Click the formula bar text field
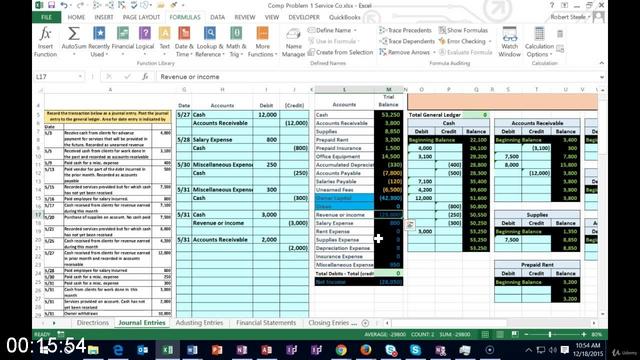 tap(377, 77)
